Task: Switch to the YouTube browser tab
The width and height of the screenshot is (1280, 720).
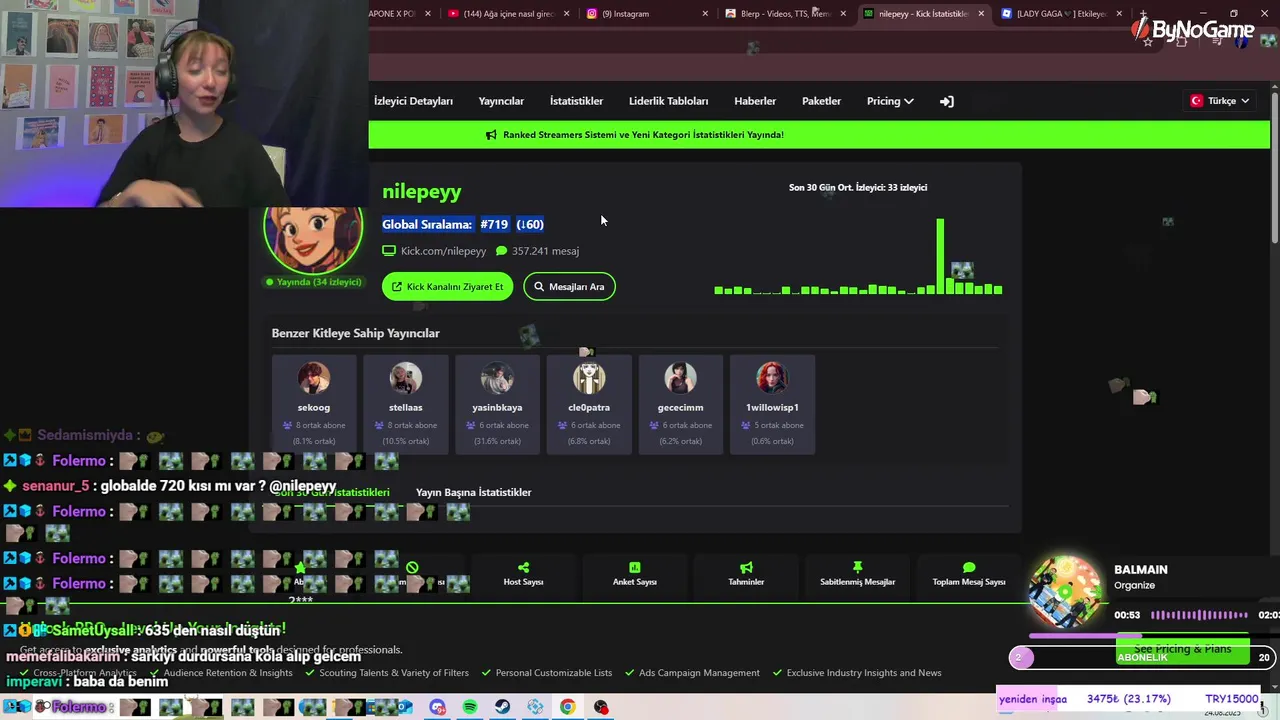Action: coord(500,14)
